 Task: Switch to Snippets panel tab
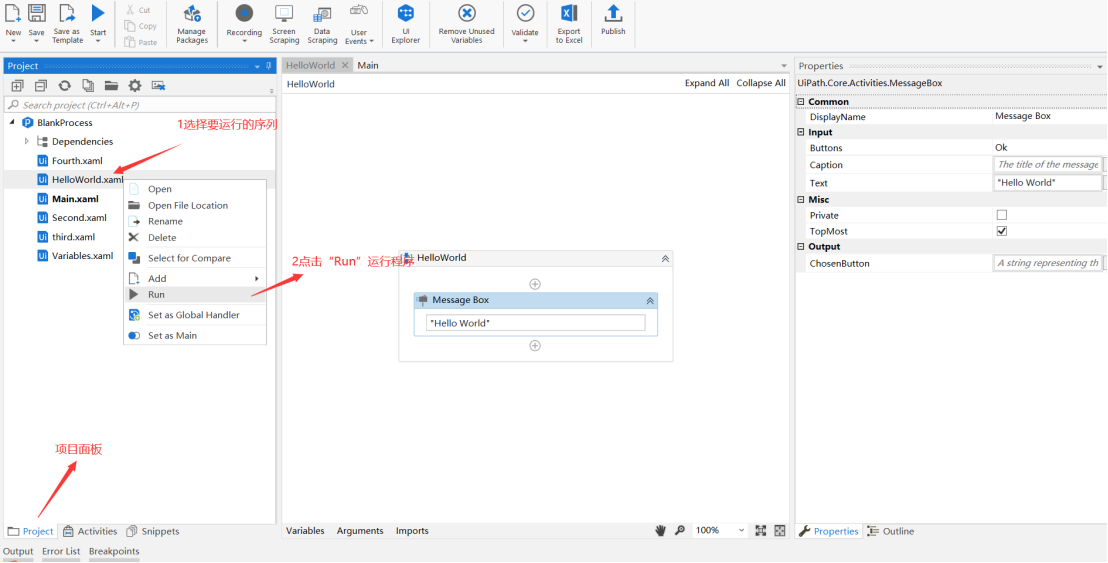pyautogui.click(x=153, y=531)
